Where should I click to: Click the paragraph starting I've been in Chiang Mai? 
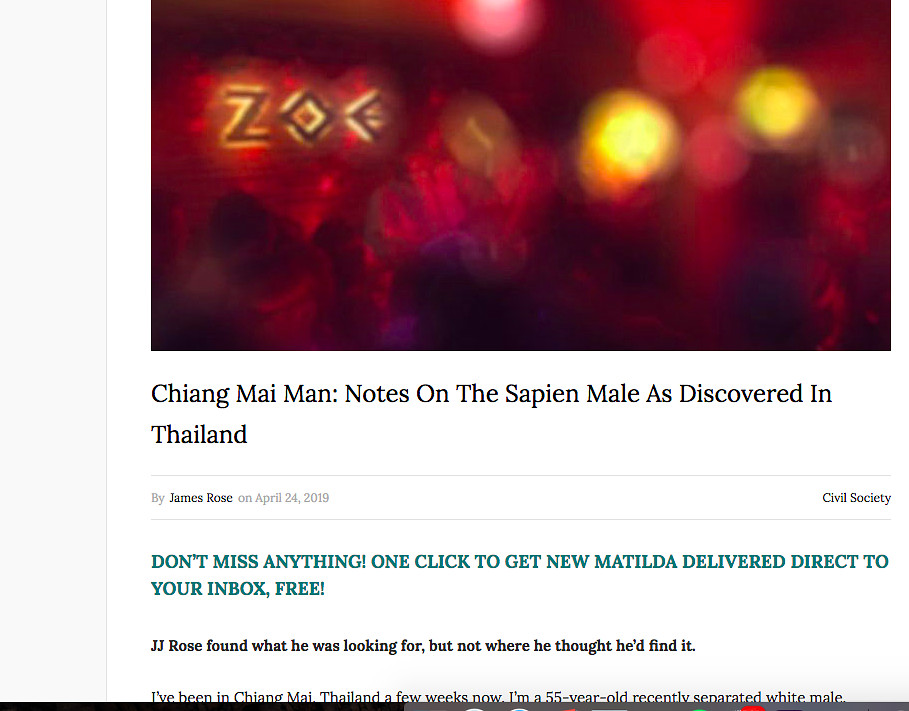click(x=498, y=696)
